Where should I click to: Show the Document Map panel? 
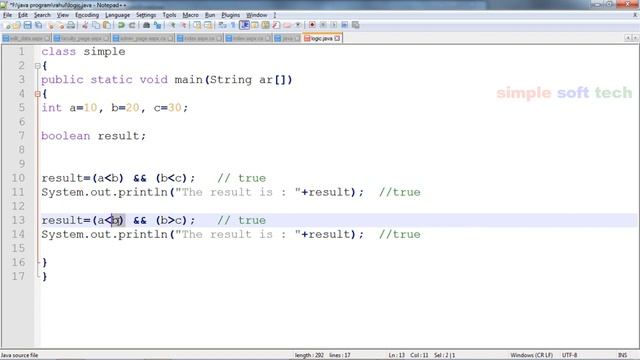pos(265,25)
